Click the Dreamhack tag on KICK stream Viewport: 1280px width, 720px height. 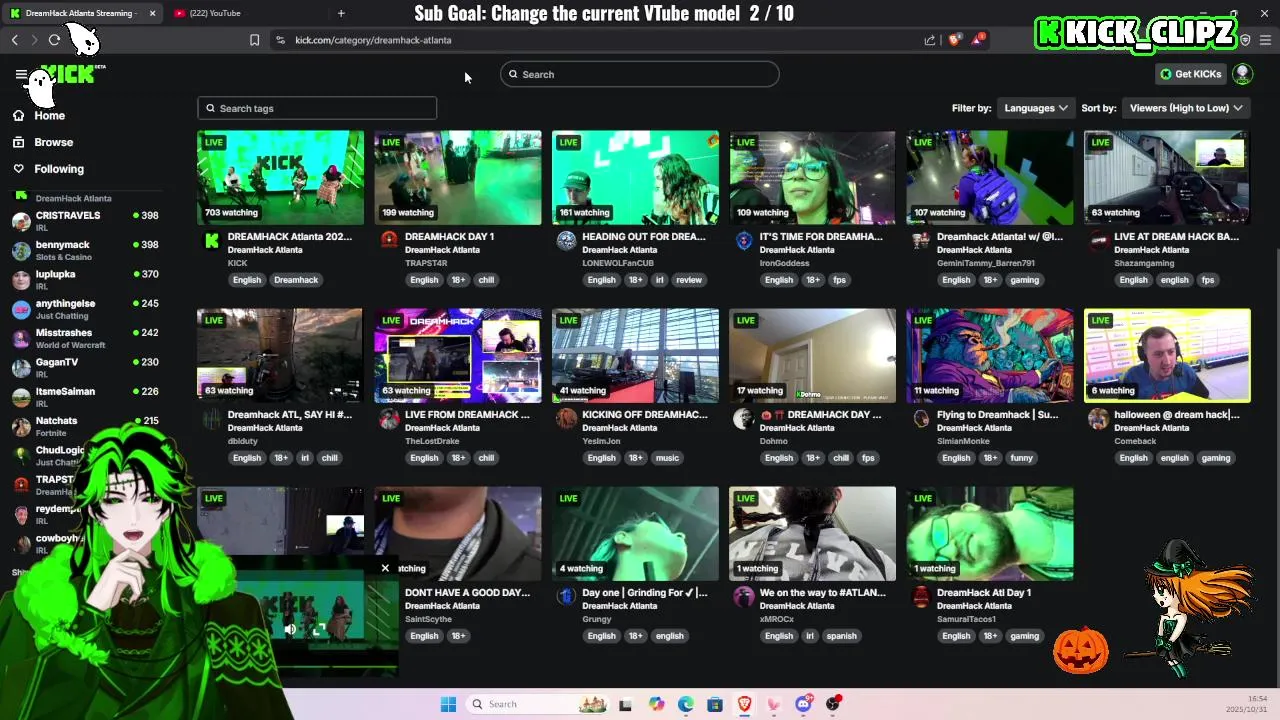coord(296,280)
